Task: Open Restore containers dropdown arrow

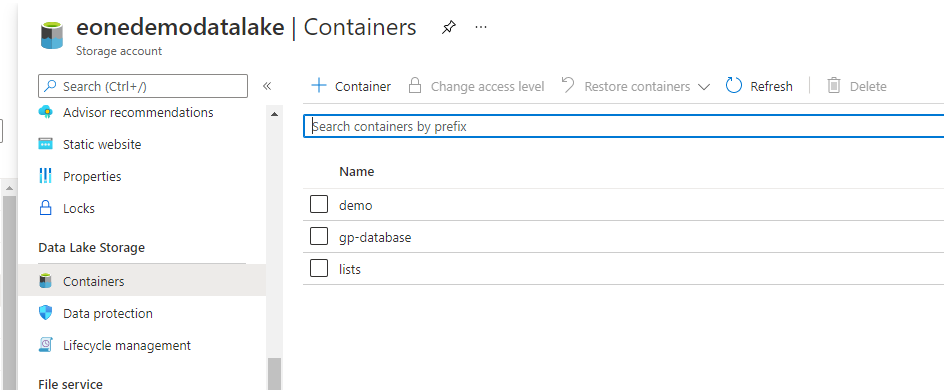Action: click(x=703, y=87)
